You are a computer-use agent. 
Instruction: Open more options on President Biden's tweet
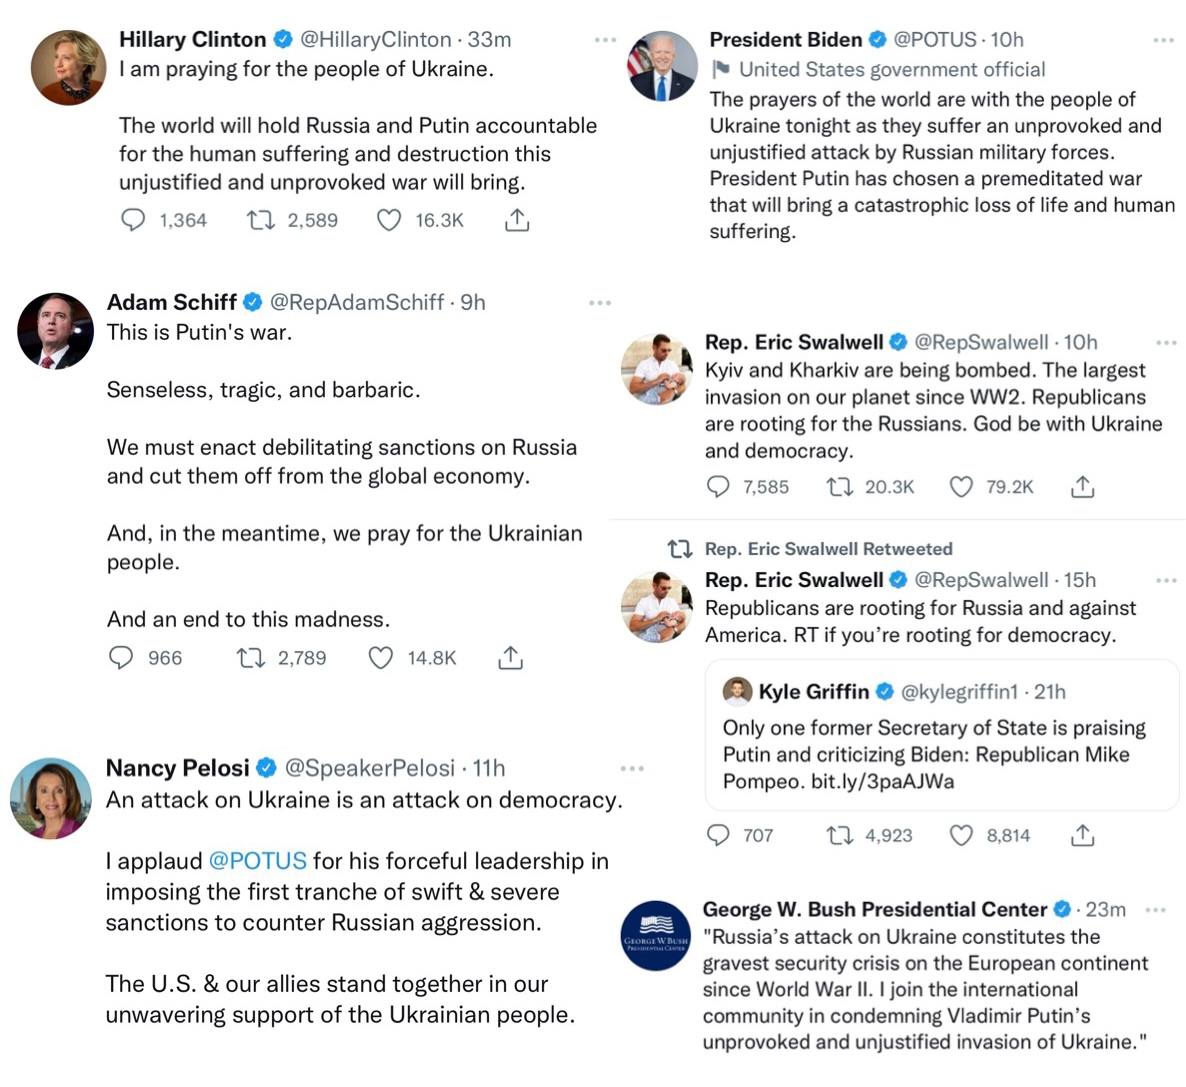[x=1163, y=40]
